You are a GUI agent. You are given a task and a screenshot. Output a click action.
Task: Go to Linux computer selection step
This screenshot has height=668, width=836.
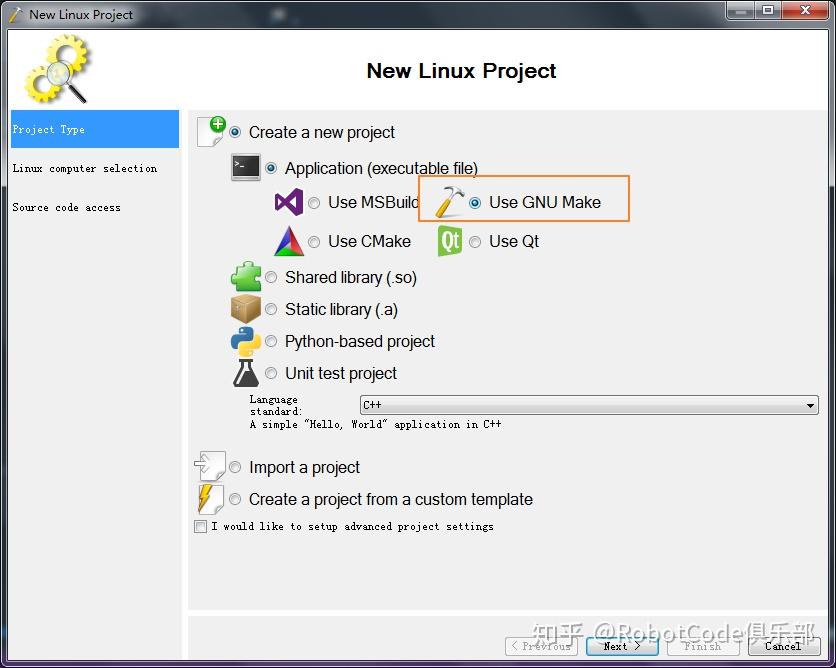coord(95,168)
